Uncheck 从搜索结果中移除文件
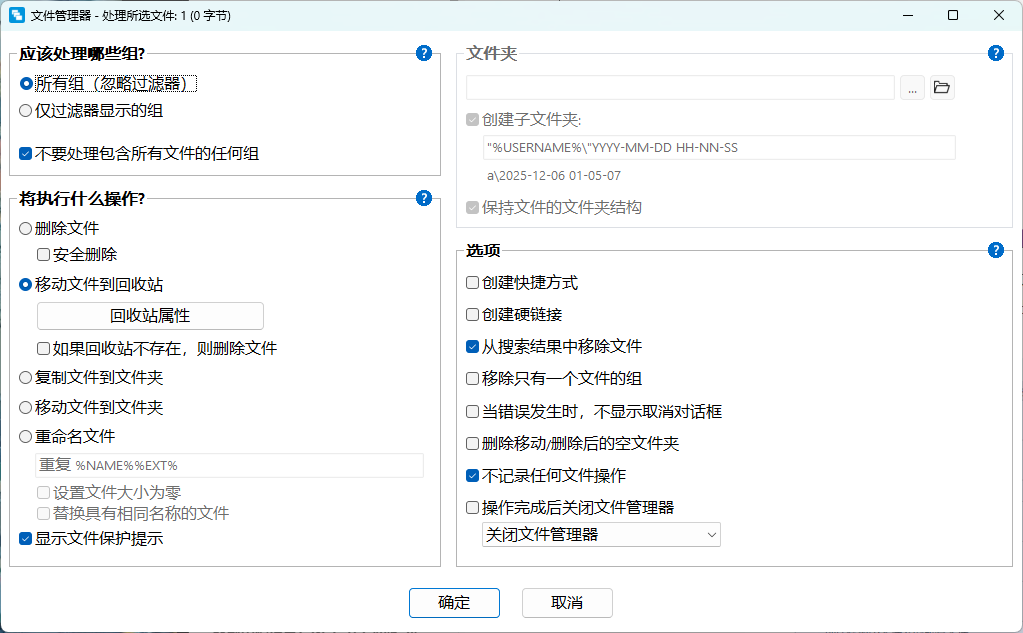Viewport: 1023px width, 633px height. pyautogui.click(x=473, y=347)
